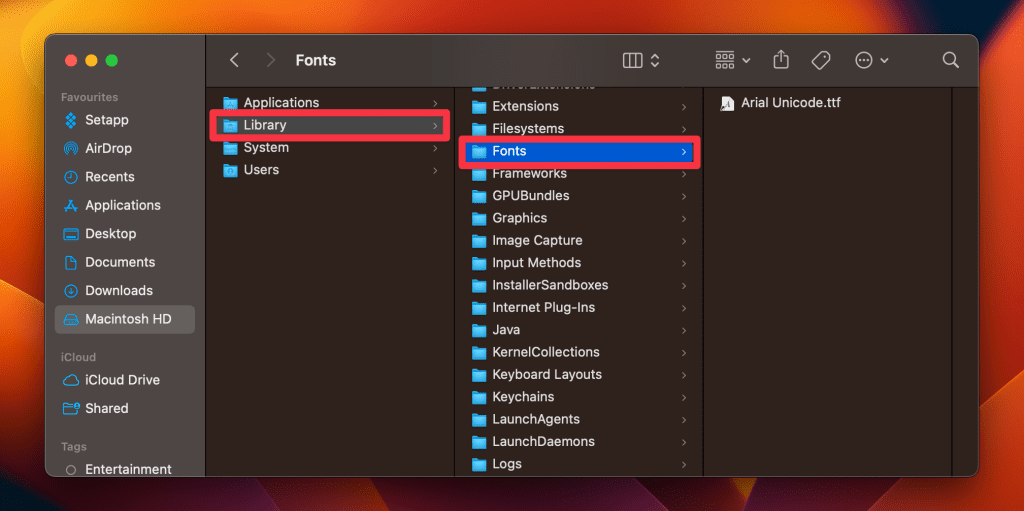Open the Share toolbar icon
This screenshot has width=1024, height=511.
(781, 60)
